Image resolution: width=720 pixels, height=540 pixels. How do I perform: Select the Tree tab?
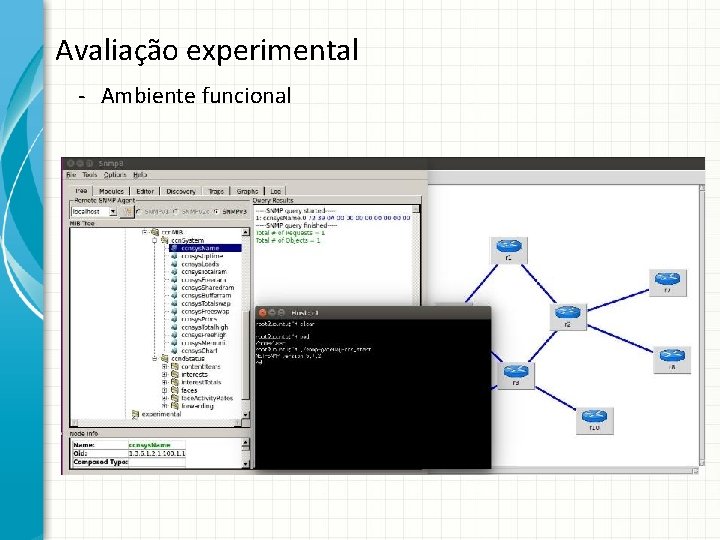coord(81,191)
